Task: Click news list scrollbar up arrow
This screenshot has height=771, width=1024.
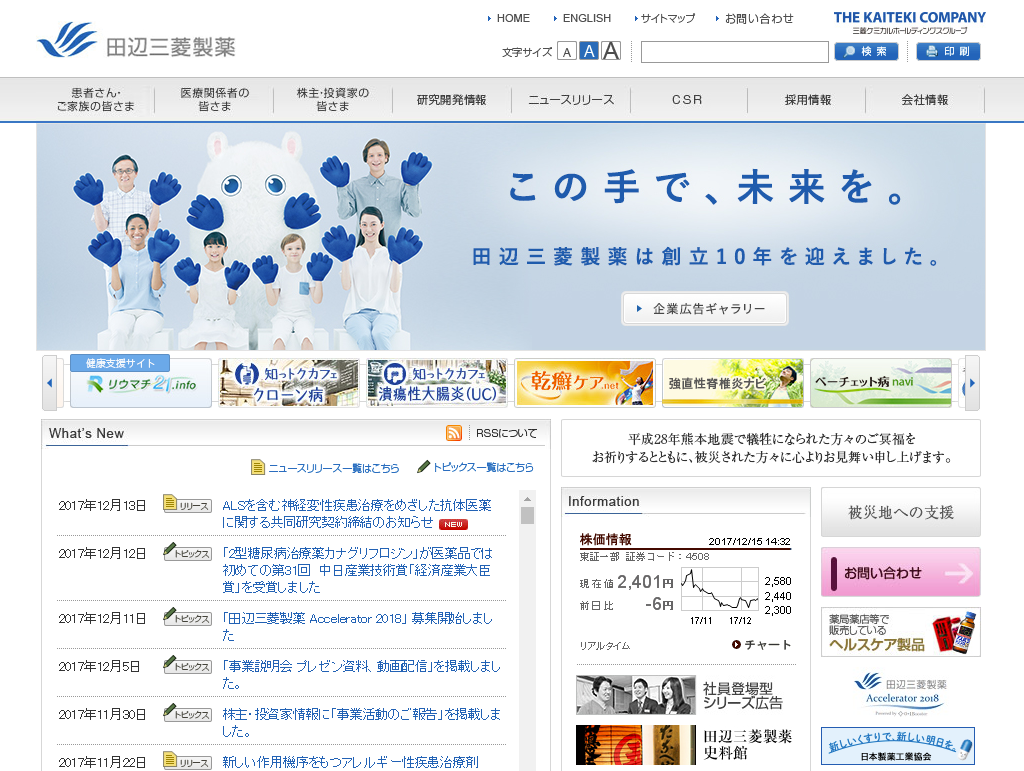Action: 527,499
